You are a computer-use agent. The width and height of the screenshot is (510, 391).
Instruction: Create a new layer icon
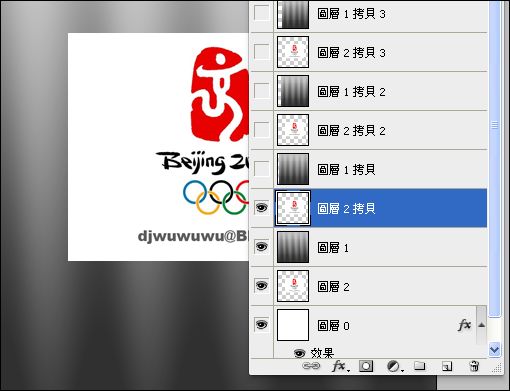coord(447,366)
